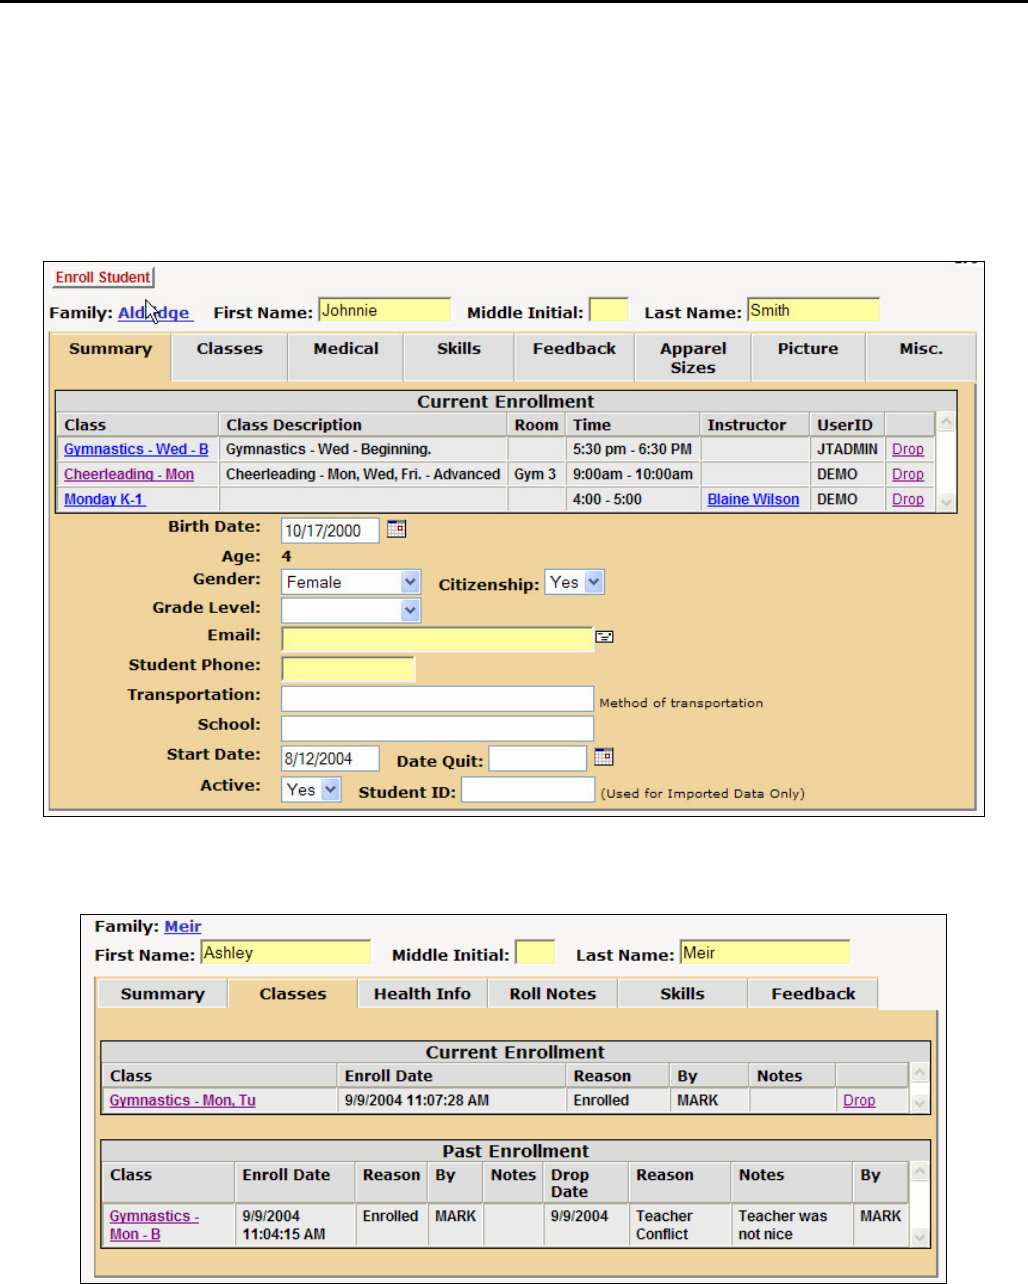Open Gymnastics - Wed - B class link
Viewport: 1028px width, 1284px height.
tap(136, 450)
